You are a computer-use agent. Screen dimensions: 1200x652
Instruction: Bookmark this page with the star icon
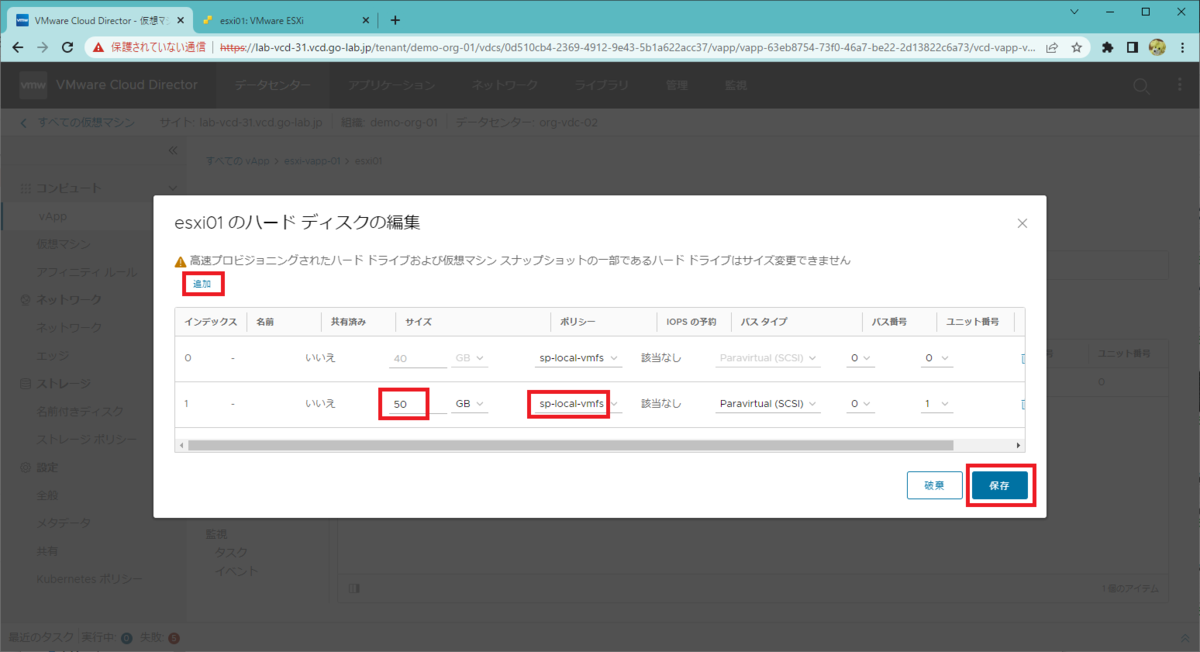(1077, 47)
